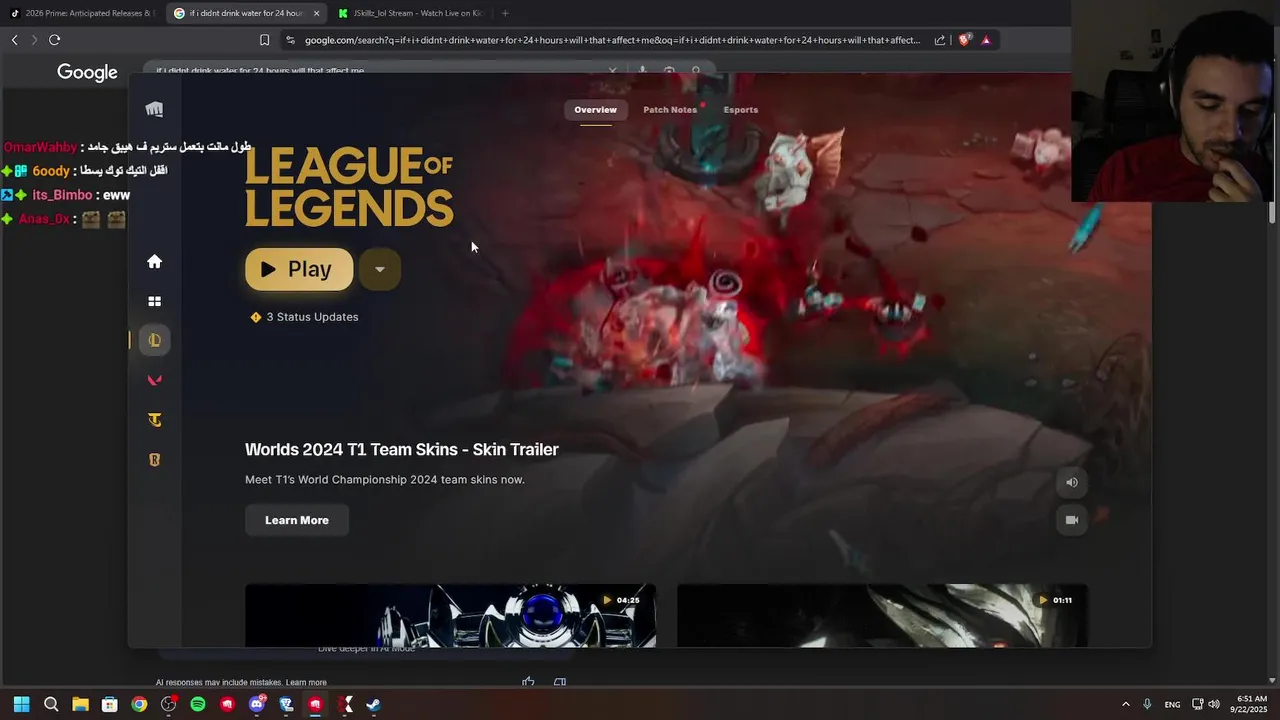The image size is (1280, 720).
Task: Click the Google logo
Action: coord(87,72)
